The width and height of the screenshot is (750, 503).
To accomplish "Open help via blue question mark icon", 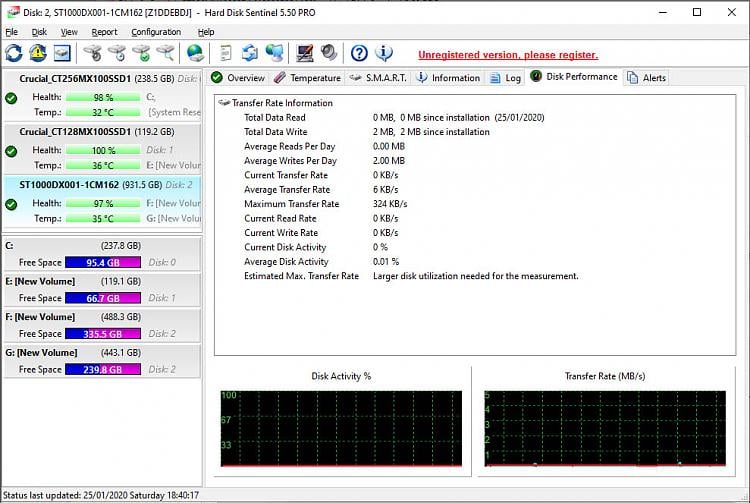I will pyautogui.click(x=359, y=53).
